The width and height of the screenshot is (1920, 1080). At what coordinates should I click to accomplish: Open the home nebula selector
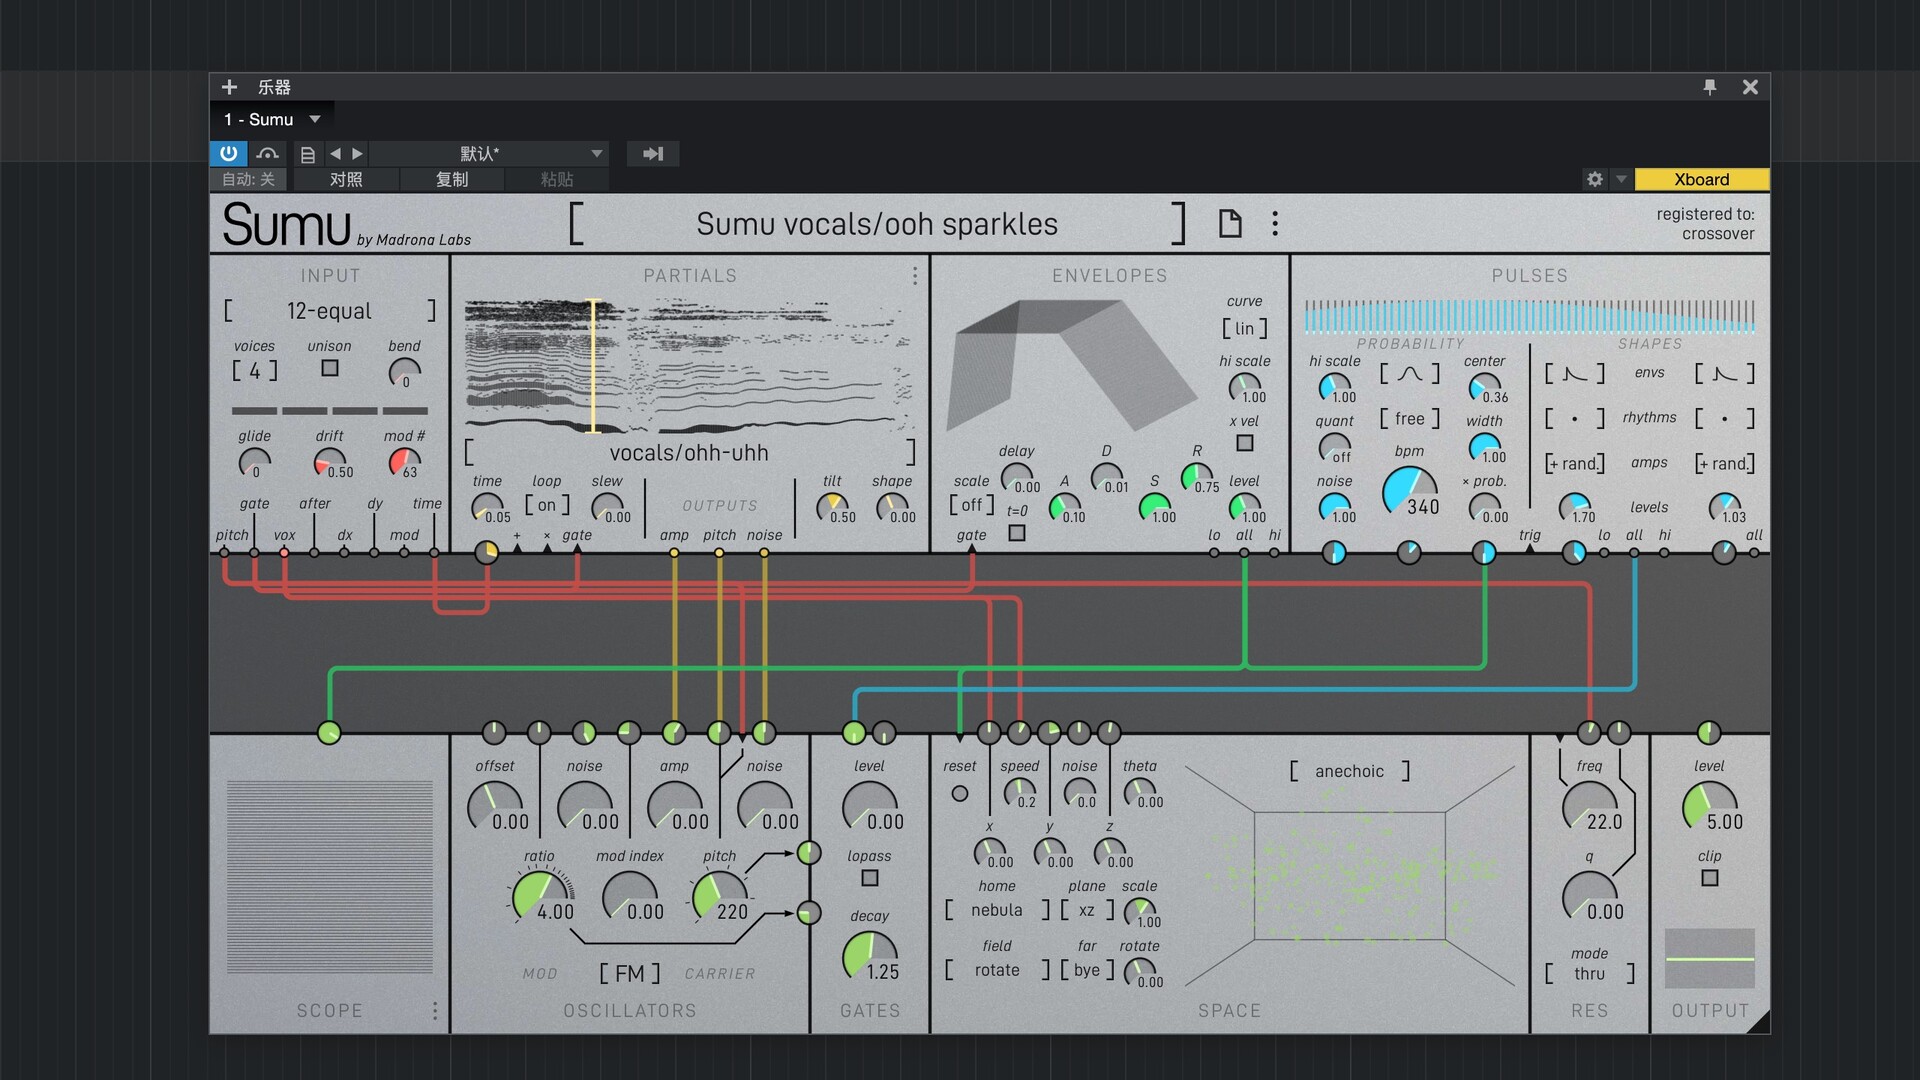997,911
